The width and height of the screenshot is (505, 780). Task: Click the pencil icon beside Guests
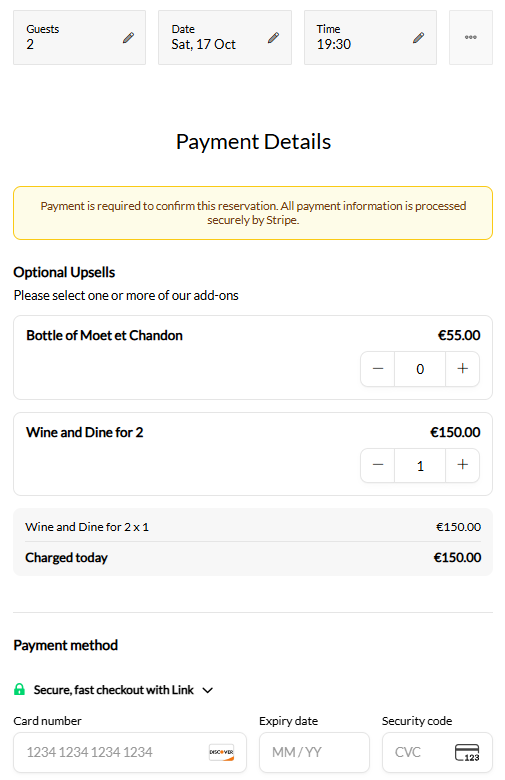tap(128, 38)
